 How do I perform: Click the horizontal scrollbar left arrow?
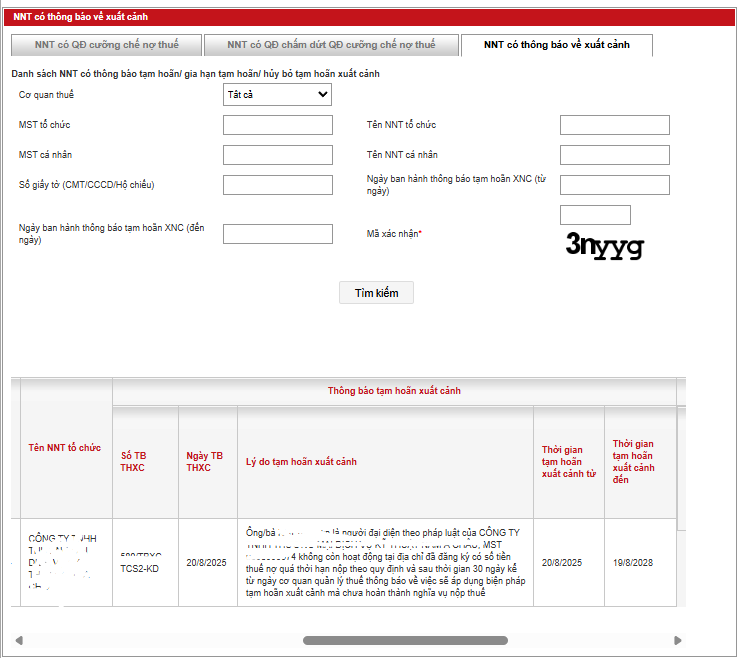[19, 640]
